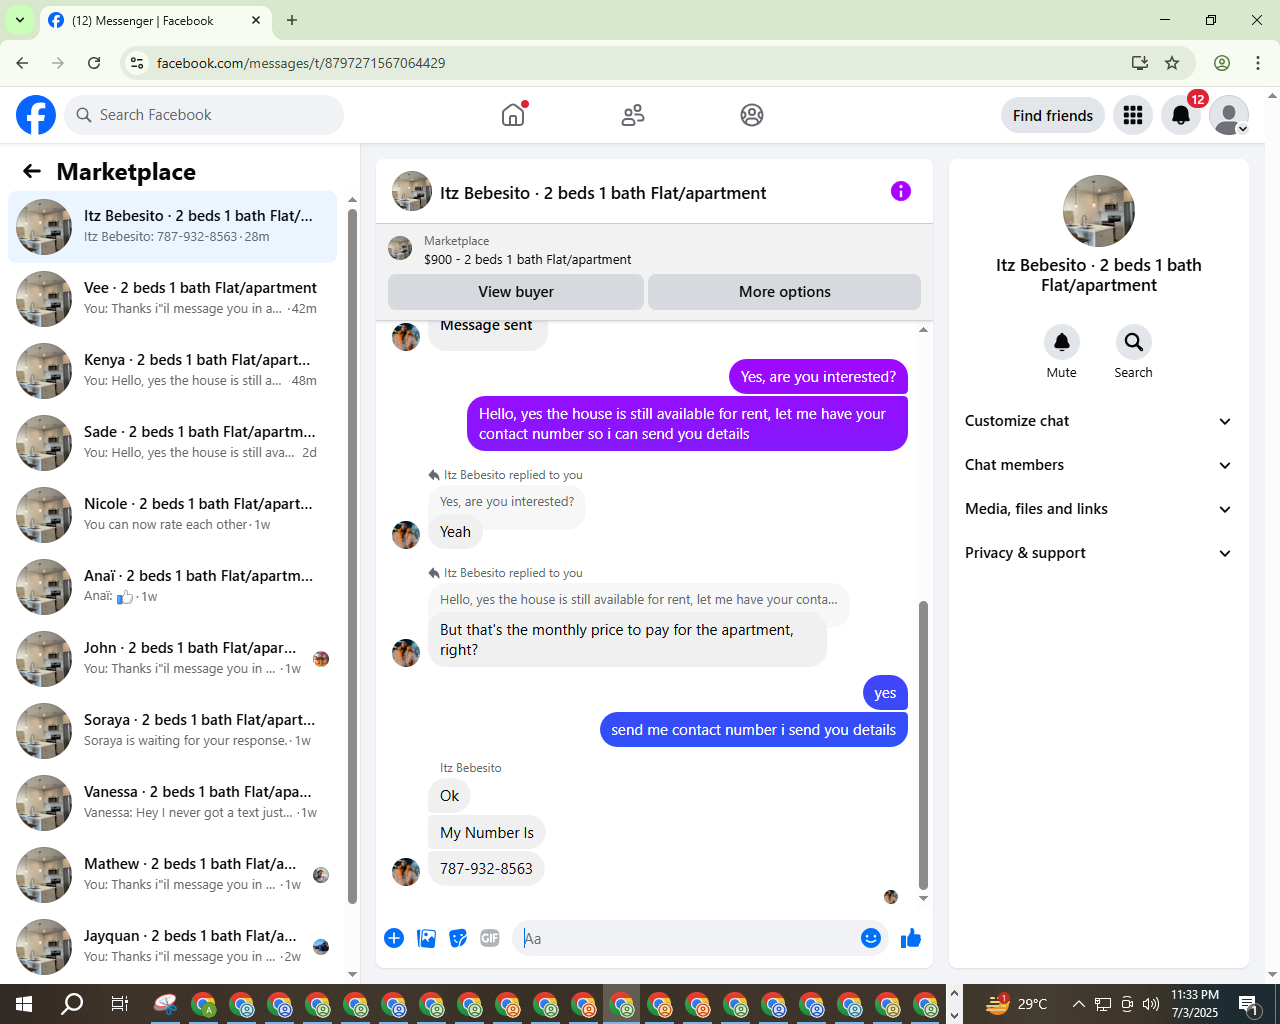Screen dimensions: 1280x1024
Task: Open the Facebook logo home link
Action: tap(36, 115)
